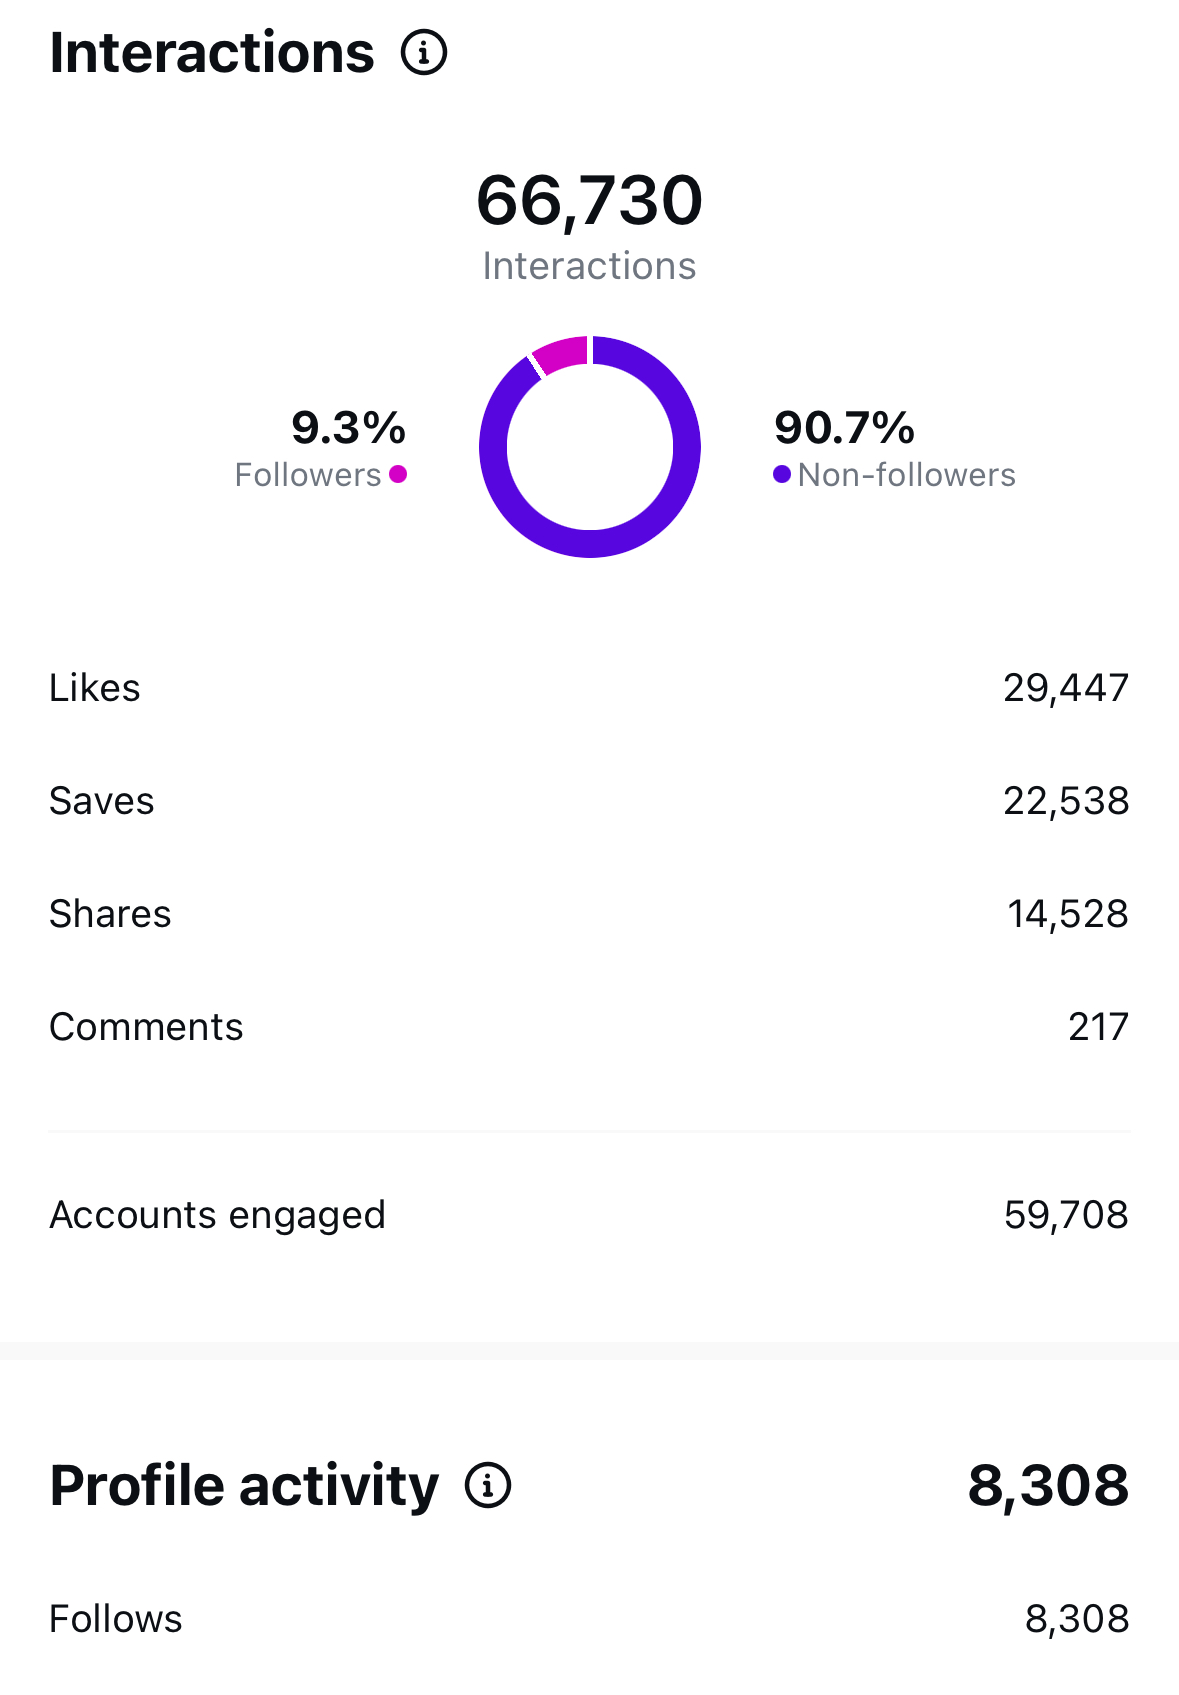Click the purple Non-followers legend dot
The width and height of the screenshot is (1179, 1695).
click(x=782, y=474)
